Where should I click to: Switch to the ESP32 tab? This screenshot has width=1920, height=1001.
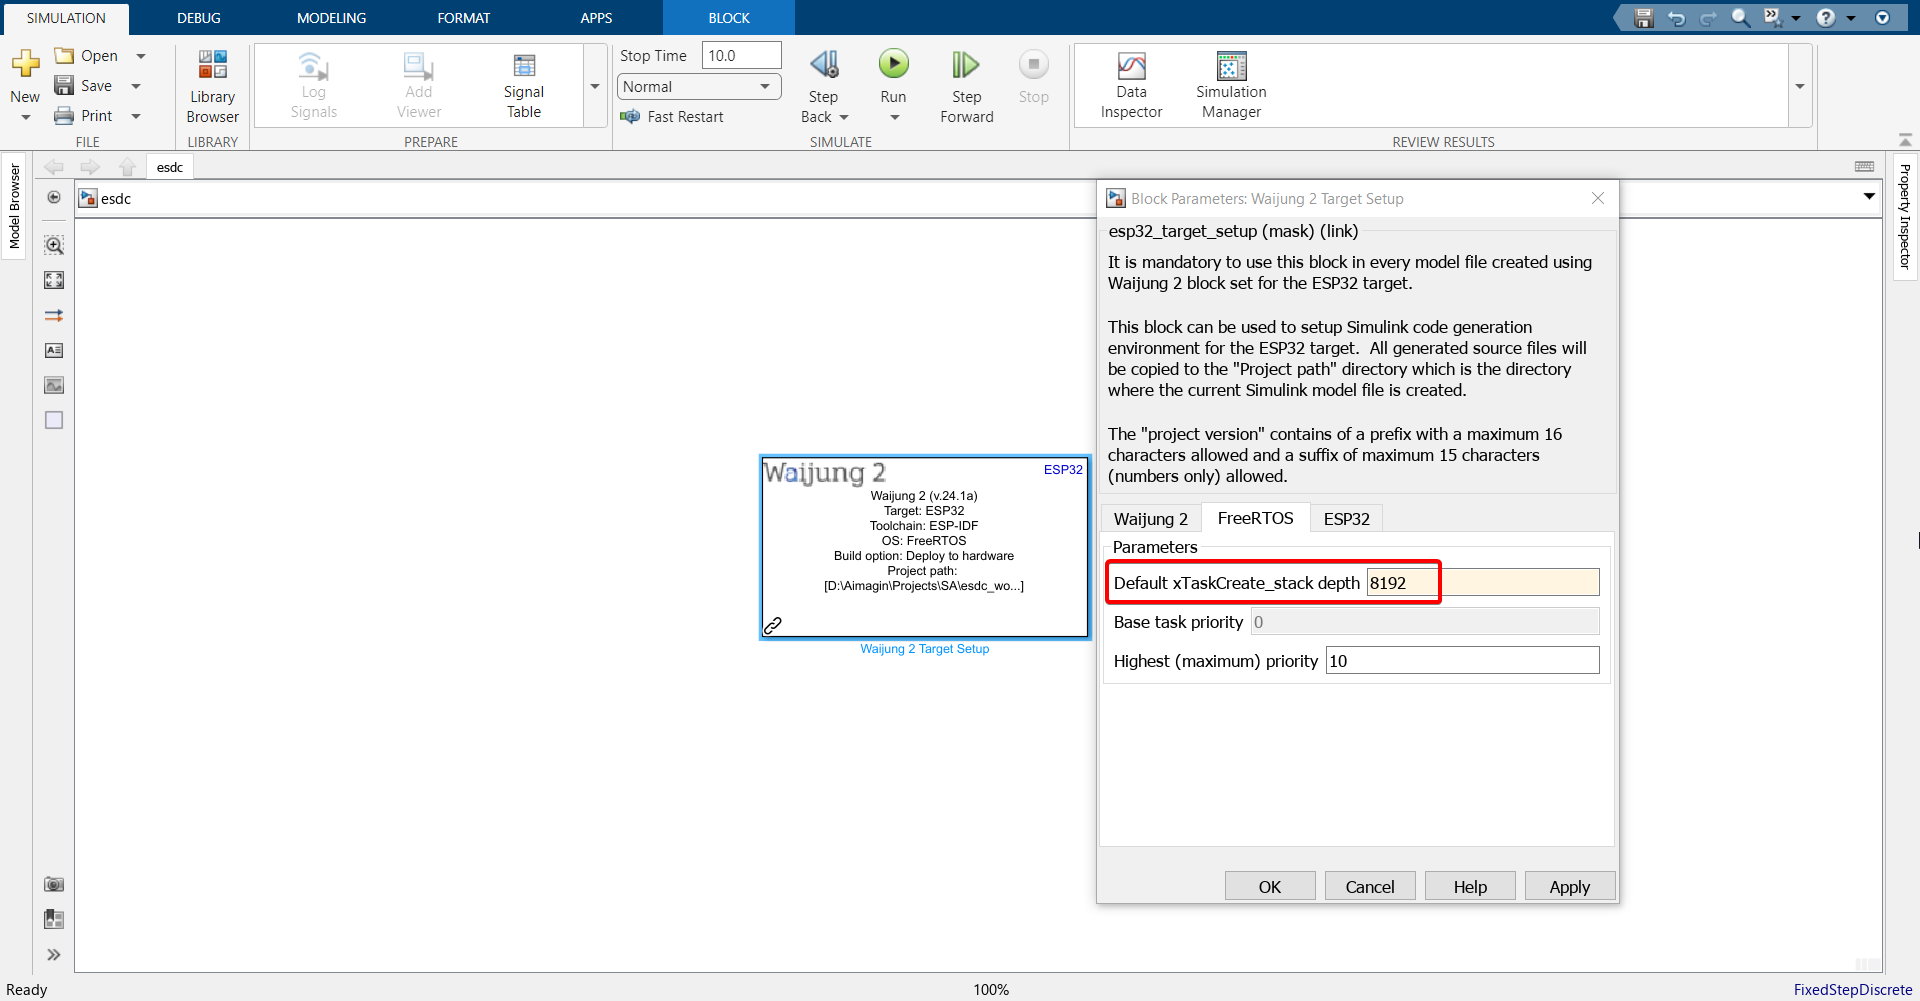(1346, 519)
